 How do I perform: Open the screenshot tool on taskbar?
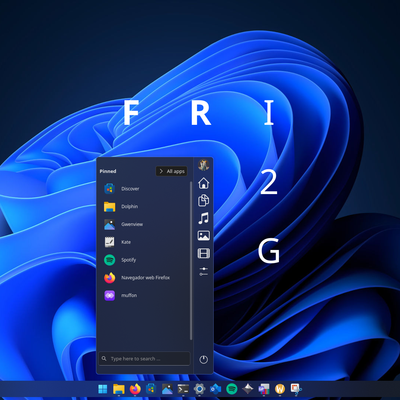pyautogui.click(x=296, y=389)
